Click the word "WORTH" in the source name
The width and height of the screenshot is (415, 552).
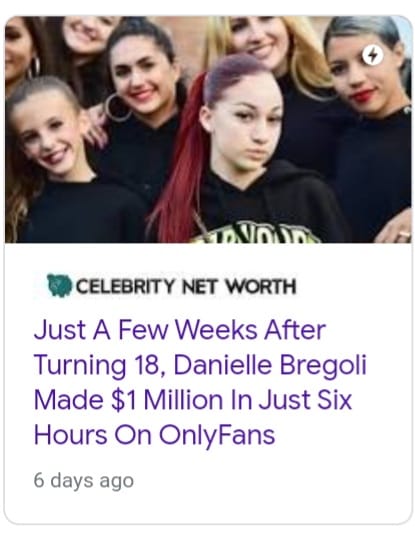261,286
